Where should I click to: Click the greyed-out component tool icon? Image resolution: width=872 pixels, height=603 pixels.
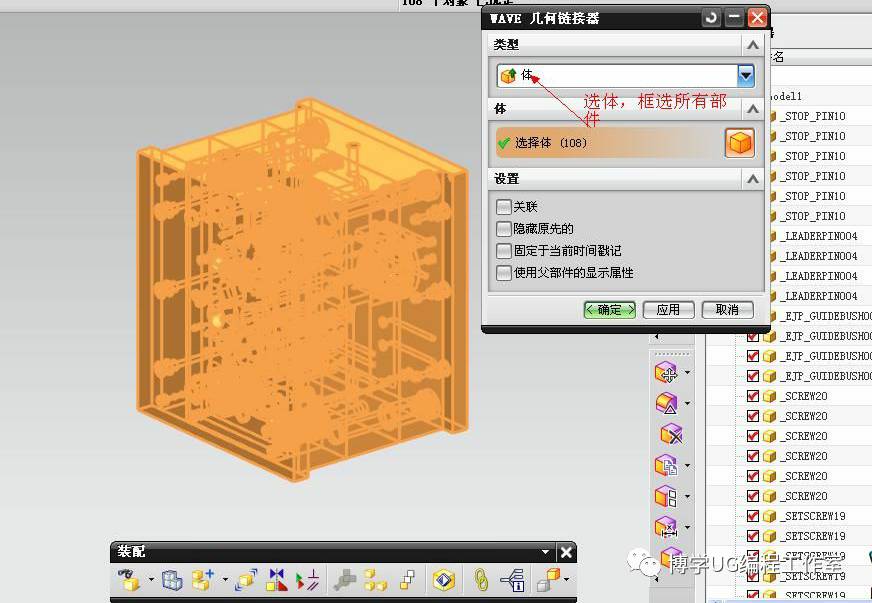[x=344, y=580]
